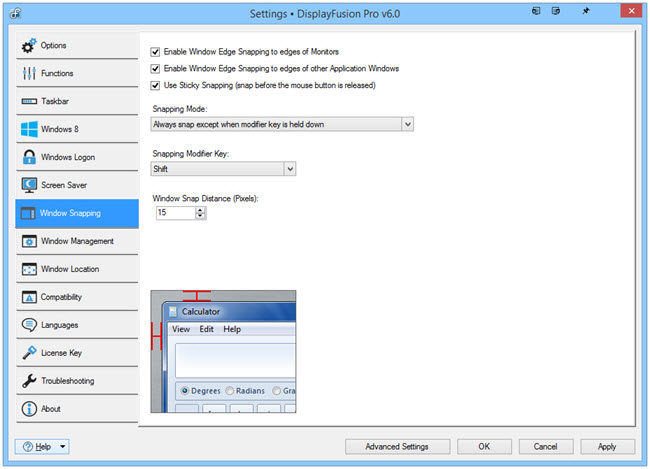Open the Window Location page

[77, 269]
